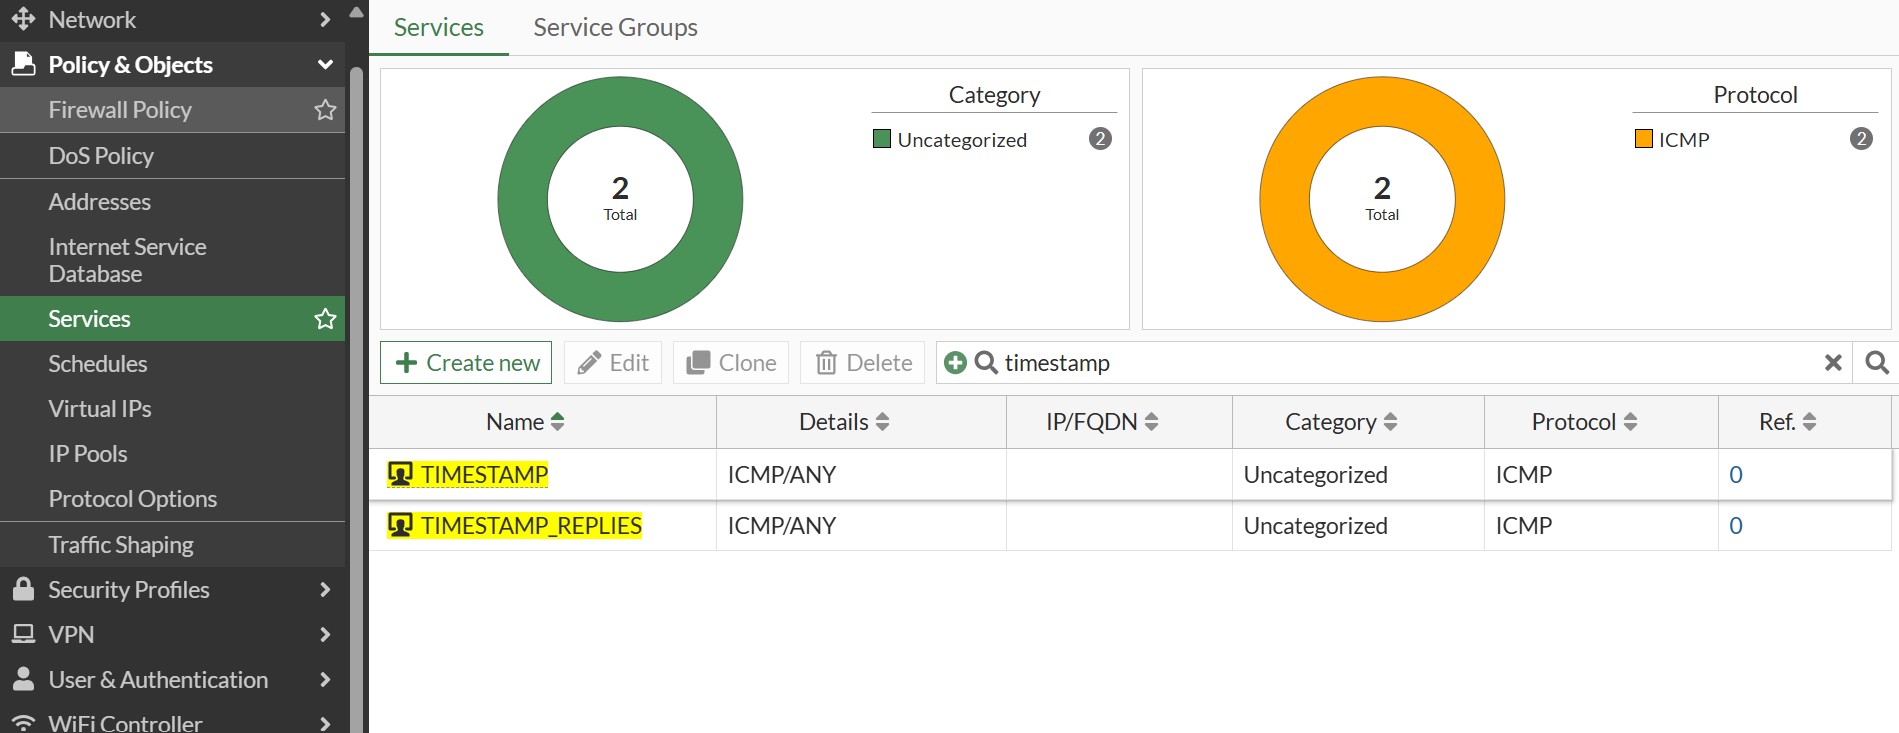Expand the VPN menu chevron
The width and height of the screenshot is (1899, 733).
tap(324, 634)
